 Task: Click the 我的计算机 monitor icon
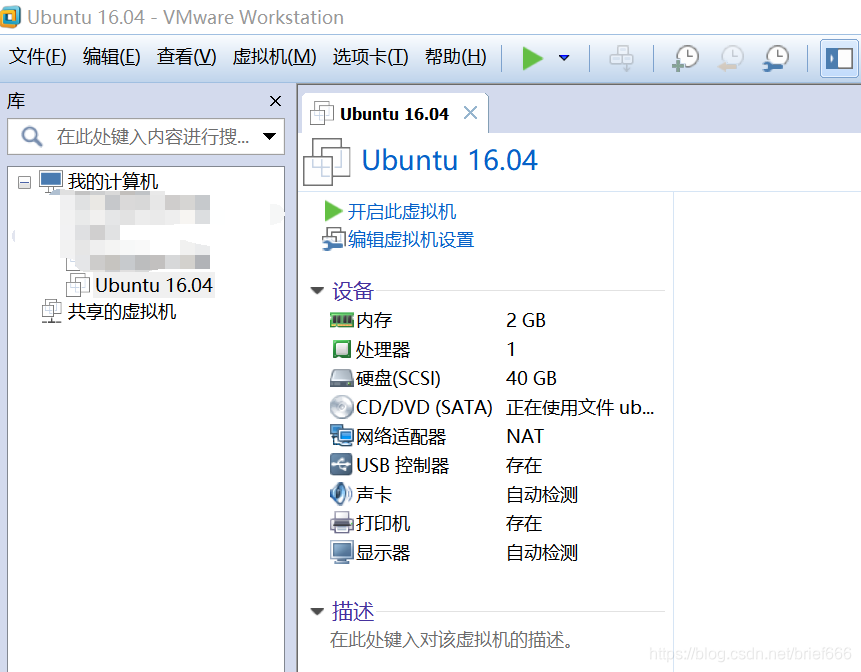51,182
